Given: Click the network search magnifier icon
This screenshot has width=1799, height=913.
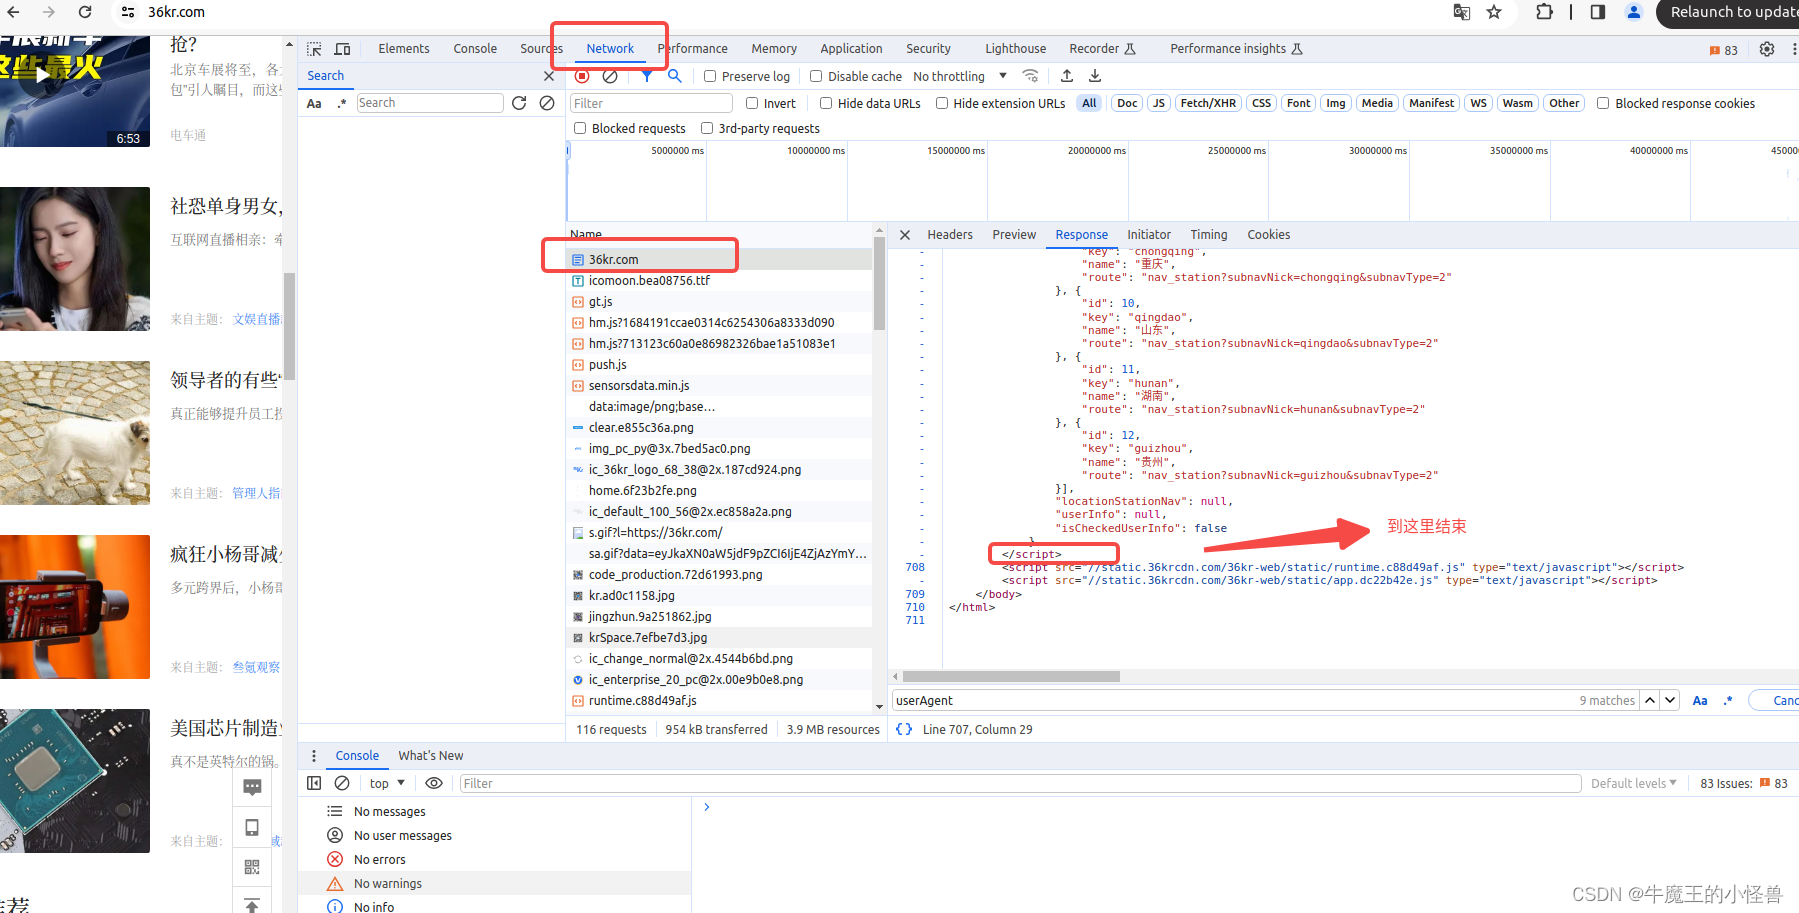Looking at the screenshot, I should point(675,76).
